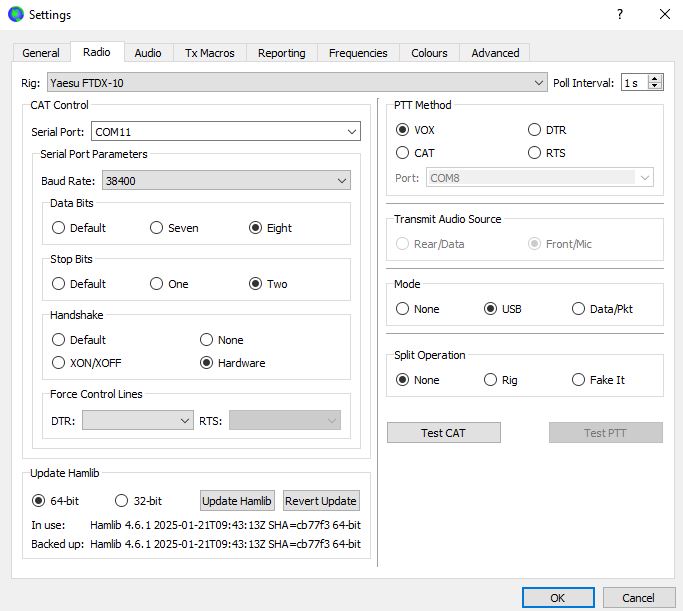Viewport: 683px width, 611px height.
Task: Click the Settings globe icon in title bar
Action: (x=15, y=15)
